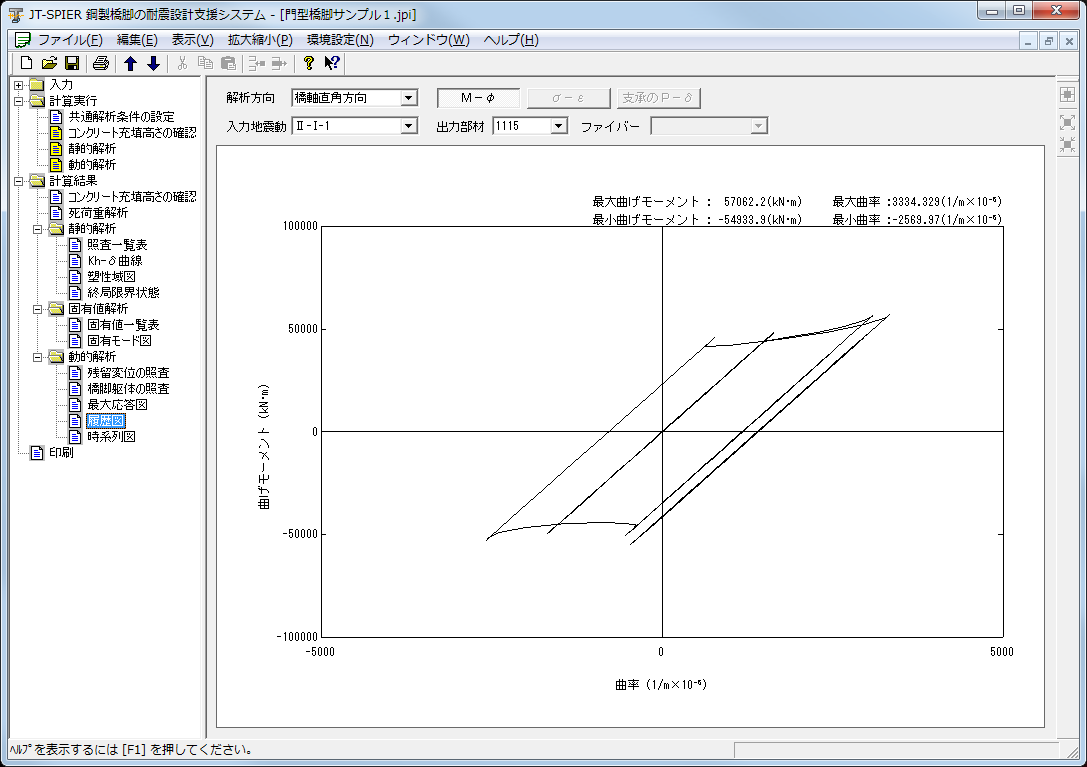Collapse the 計算実行 tree folder
1087x767 pixels.
18,101
